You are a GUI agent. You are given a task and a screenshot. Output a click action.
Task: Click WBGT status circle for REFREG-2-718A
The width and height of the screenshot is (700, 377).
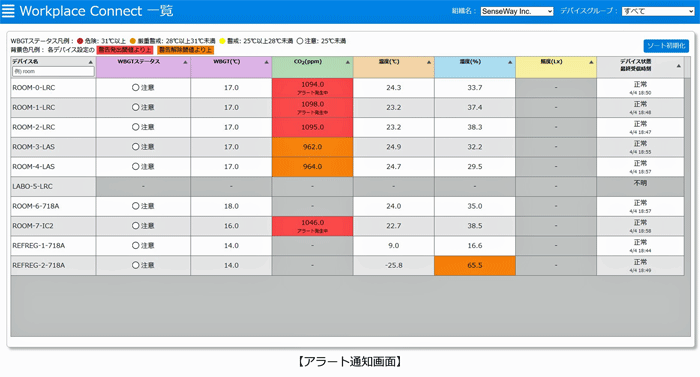pyautogui.click(x=135, y=265)
